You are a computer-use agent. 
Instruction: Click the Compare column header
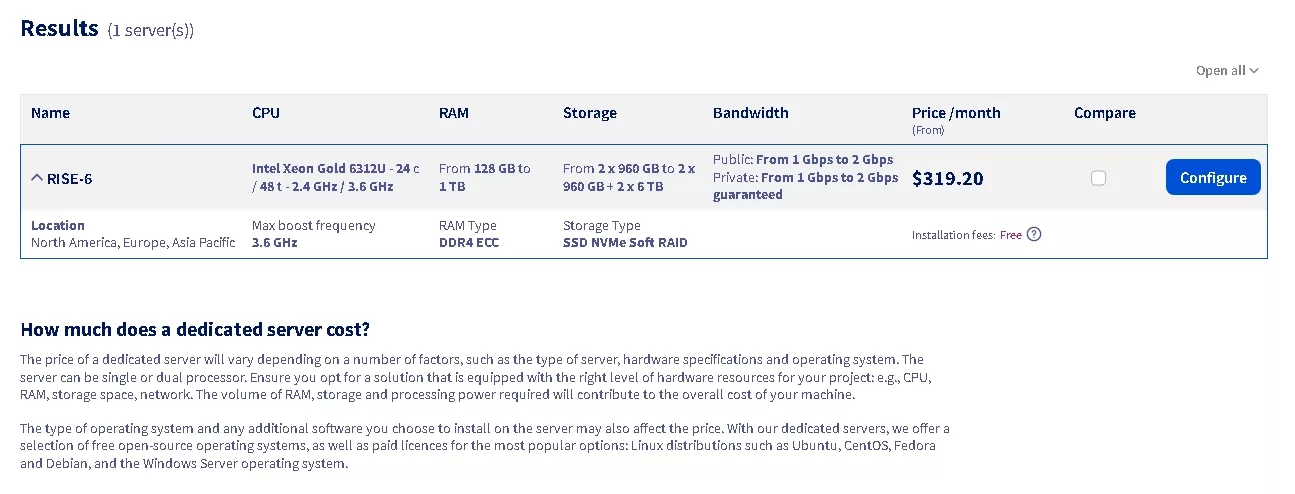point(1104,113)
